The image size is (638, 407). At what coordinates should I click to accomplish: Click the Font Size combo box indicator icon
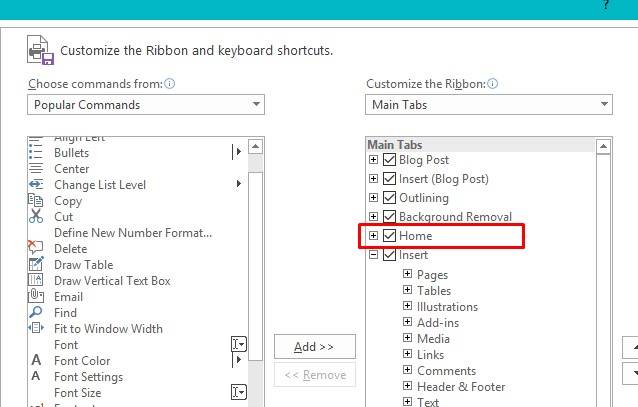239,392
